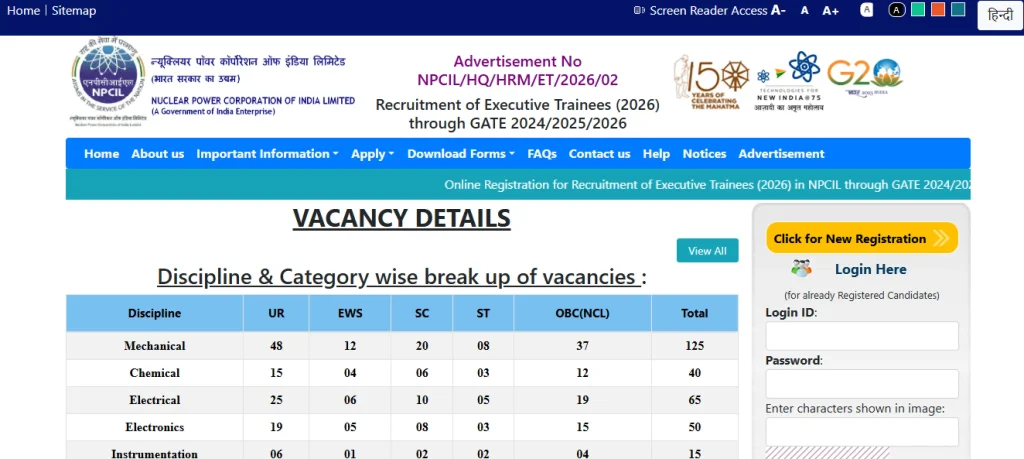This screenshot has width=1024, height=459.
Task: Click the Mechanical discipline cell
Action: pyautogui.click(x=155, y=346)
